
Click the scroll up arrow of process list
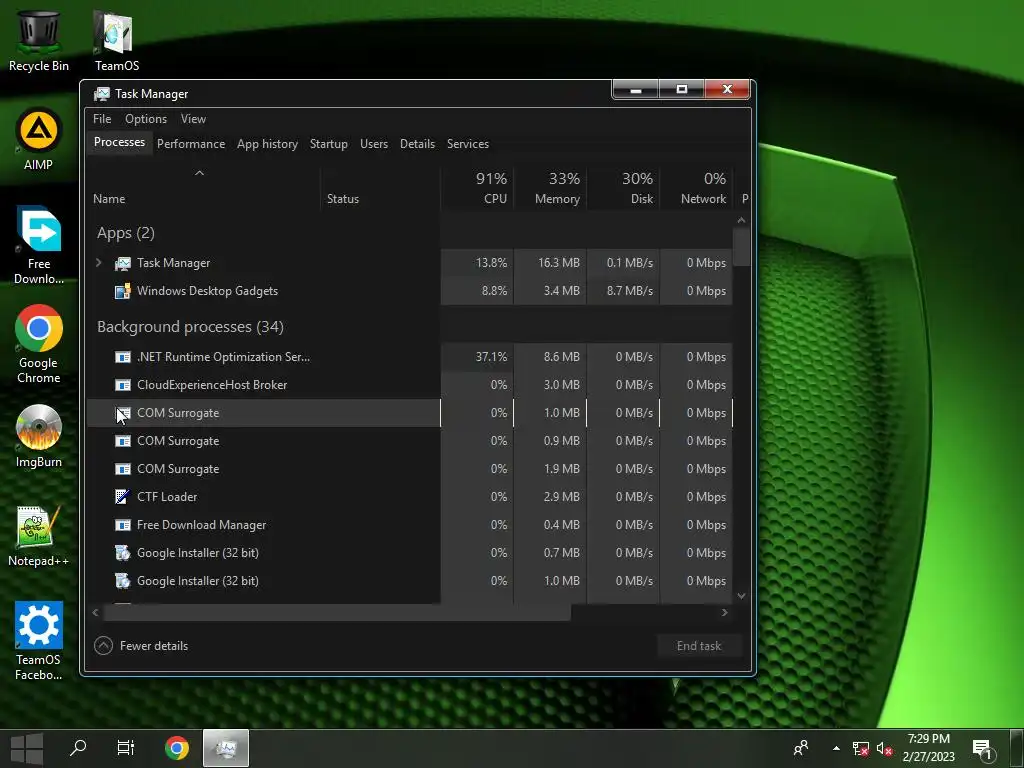pyautogui.click(x=741, y=220)
